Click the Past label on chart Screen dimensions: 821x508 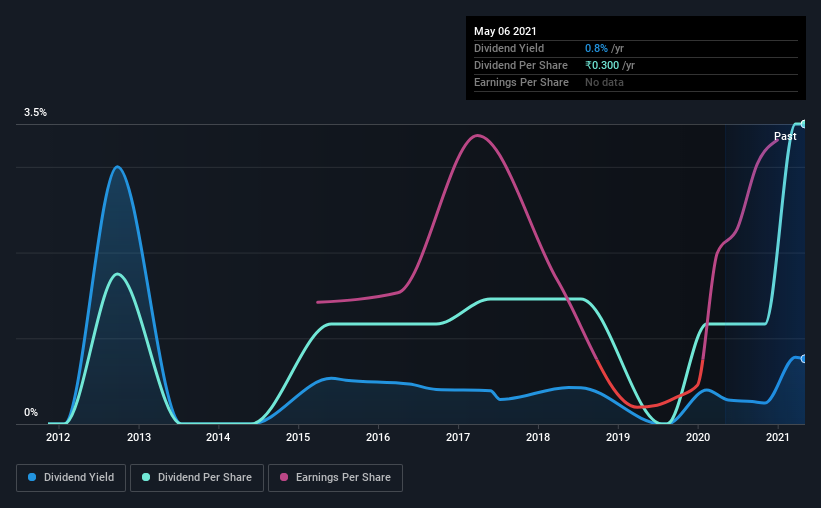[x=785, y=136]
